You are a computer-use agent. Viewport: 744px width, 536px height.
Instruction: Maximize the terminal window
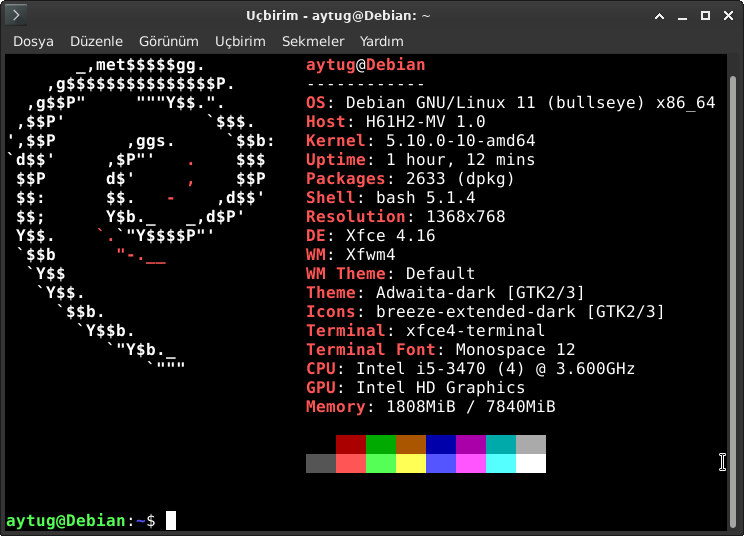[706, 16]
